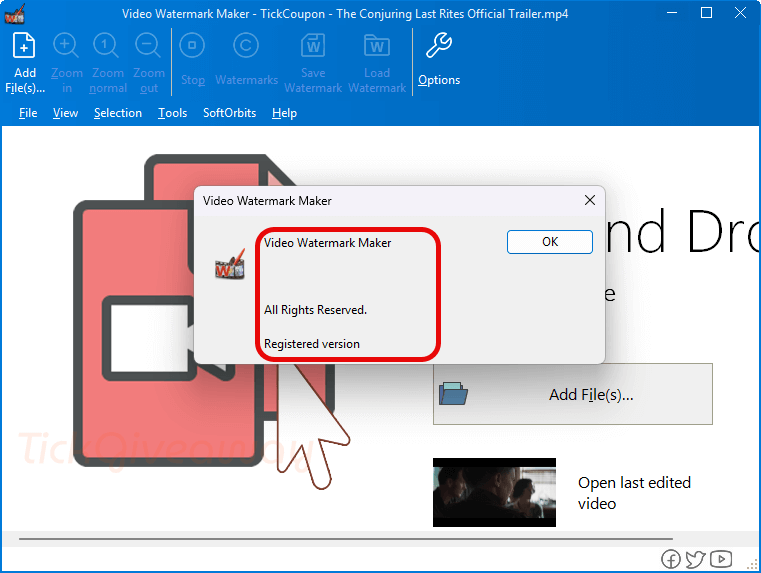
Task: Click the 'All Rights Reserved.' text
Action: point(315,310)
